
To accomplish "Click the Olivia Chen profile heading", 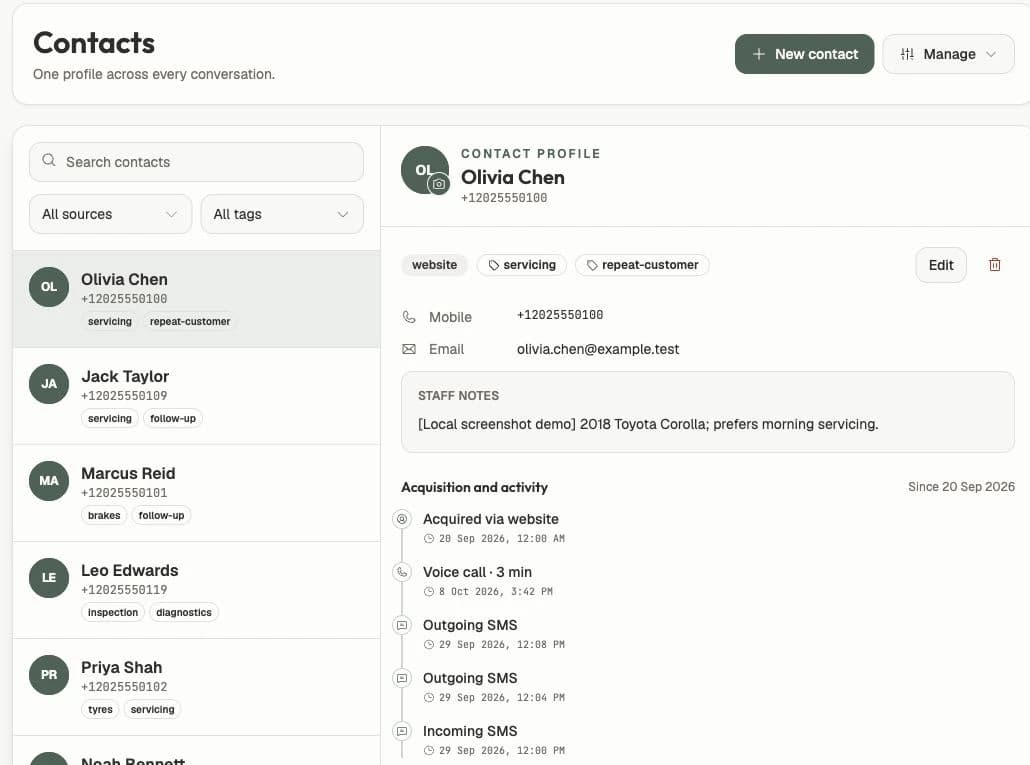I will coord(512,177).
